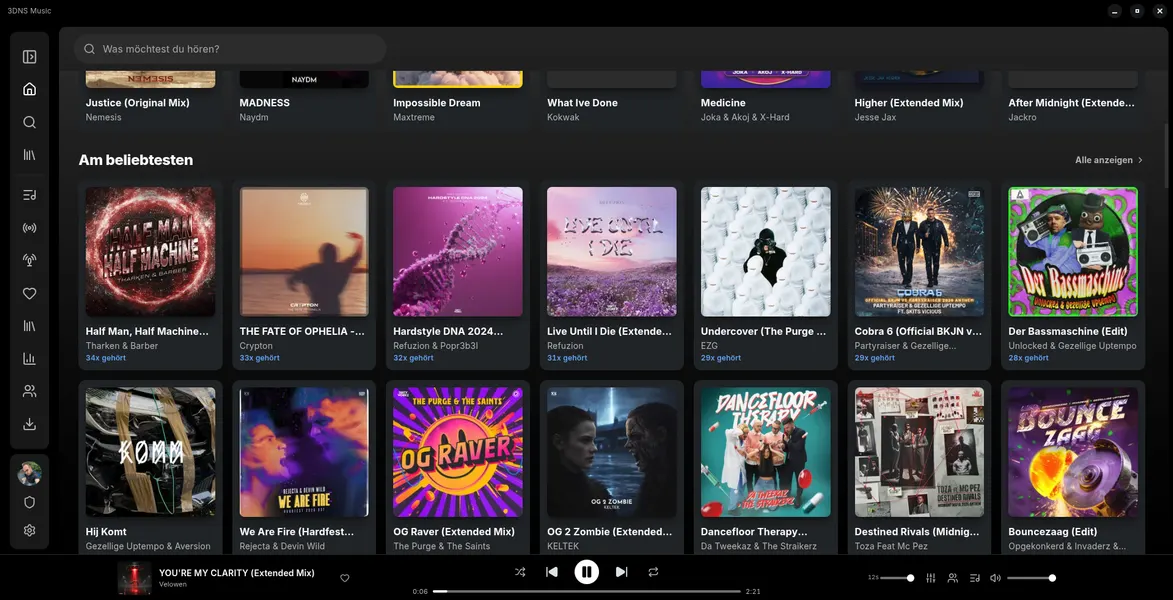Viewport: 1173px width, 600px height.
Task: Open artist 'EZG'
Action: [x=710, y=346]
